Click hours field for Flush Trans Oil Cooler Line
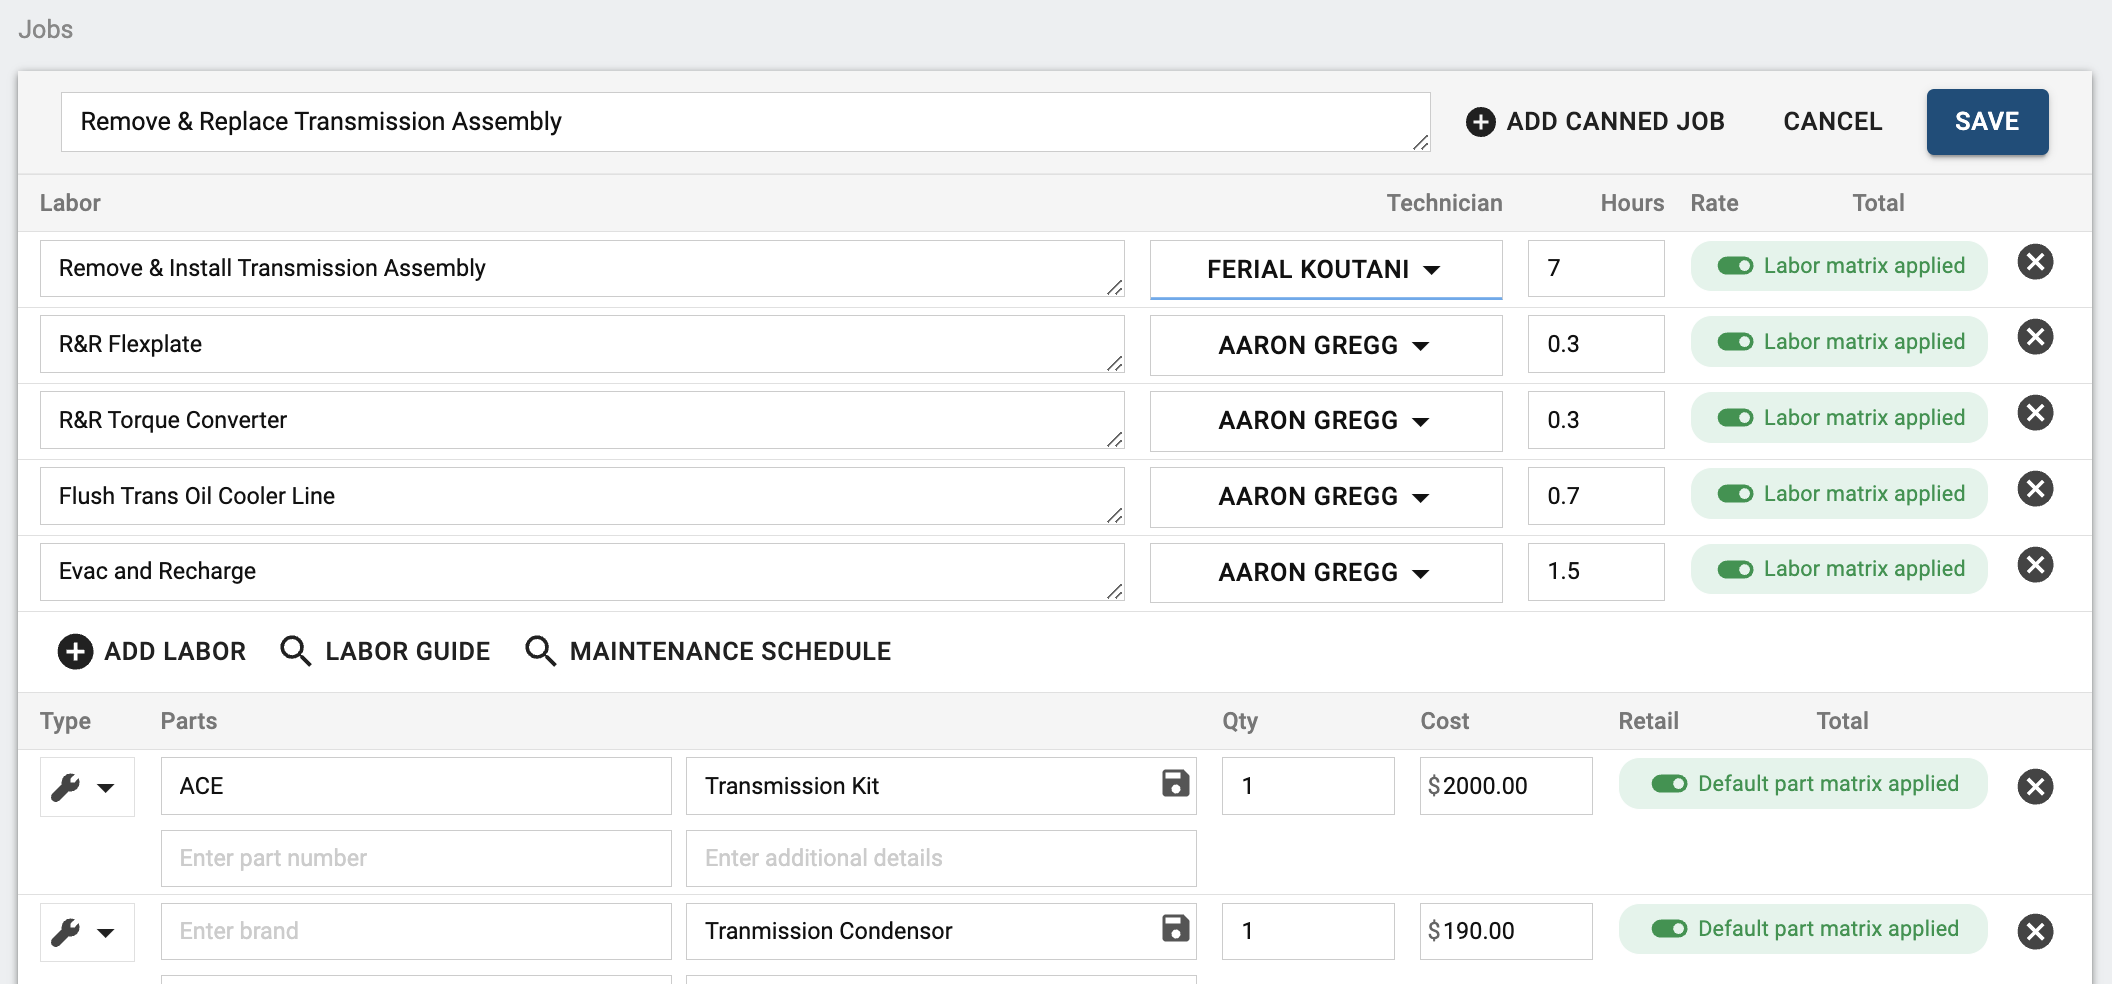Image resolution: width=2112 pixels, height=984 pixels. pyautogui.click(x=1596, y=496)
